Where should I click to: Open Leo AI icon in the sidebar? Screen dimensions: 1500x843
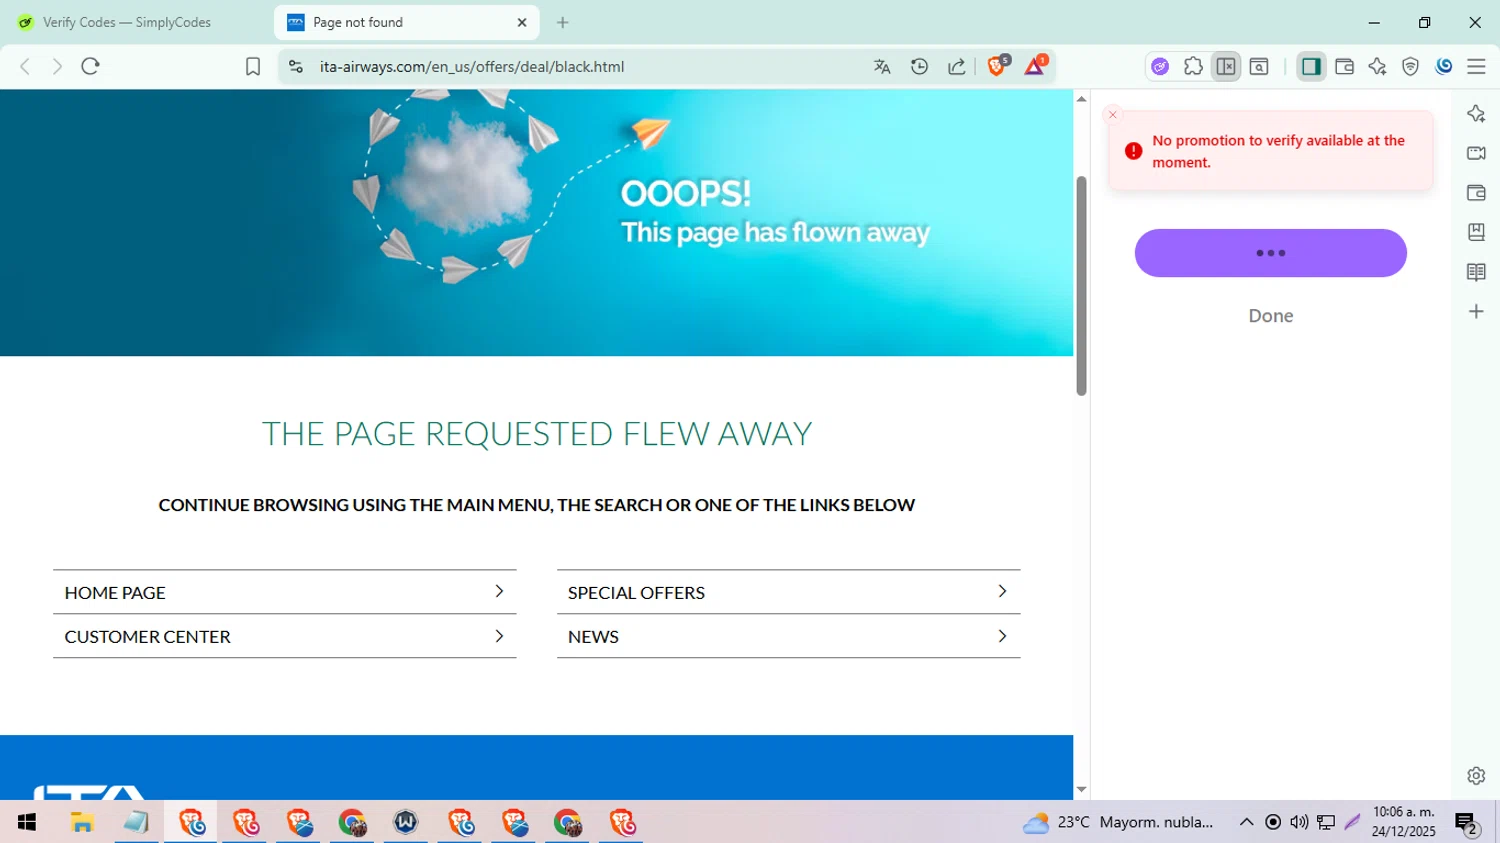click(1476, 113)
